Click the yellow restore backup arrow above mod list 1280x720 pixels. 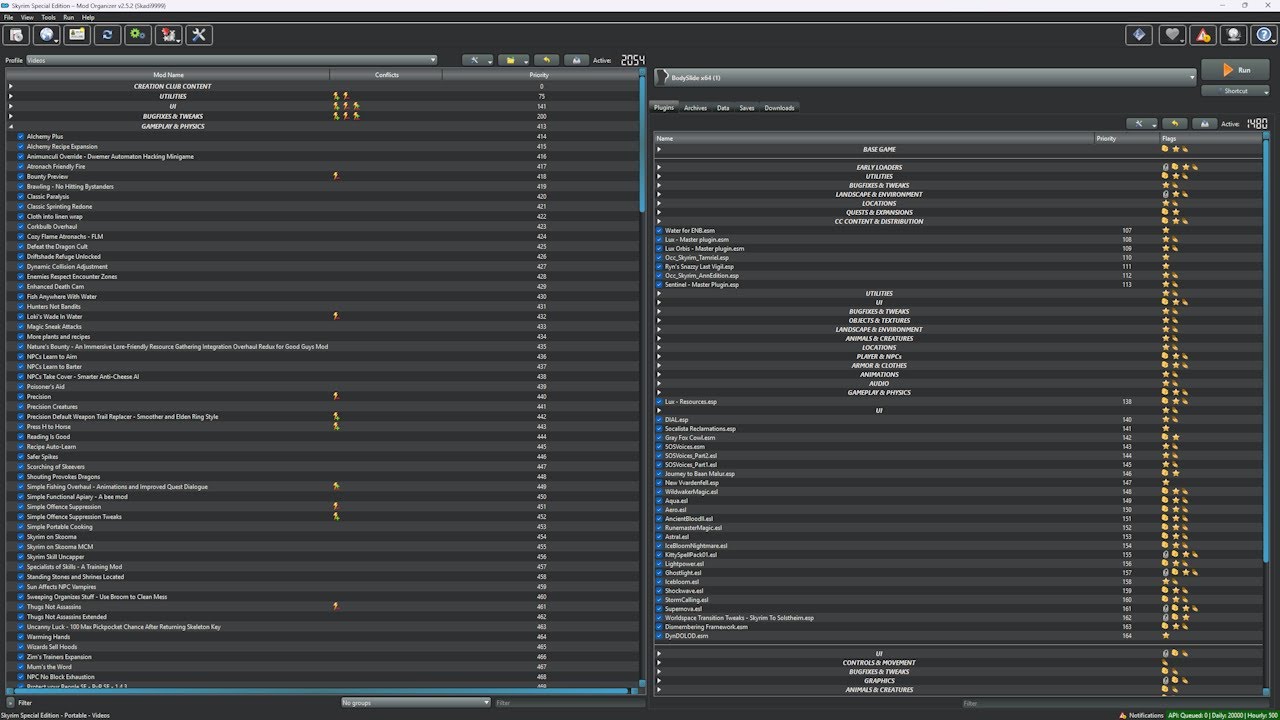(546, 60)
